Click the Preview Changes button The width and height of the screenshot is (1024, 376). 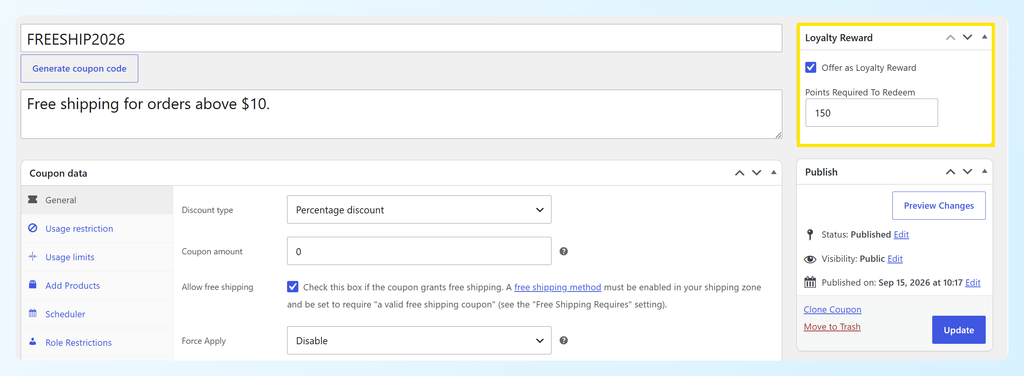coord(938,206)
